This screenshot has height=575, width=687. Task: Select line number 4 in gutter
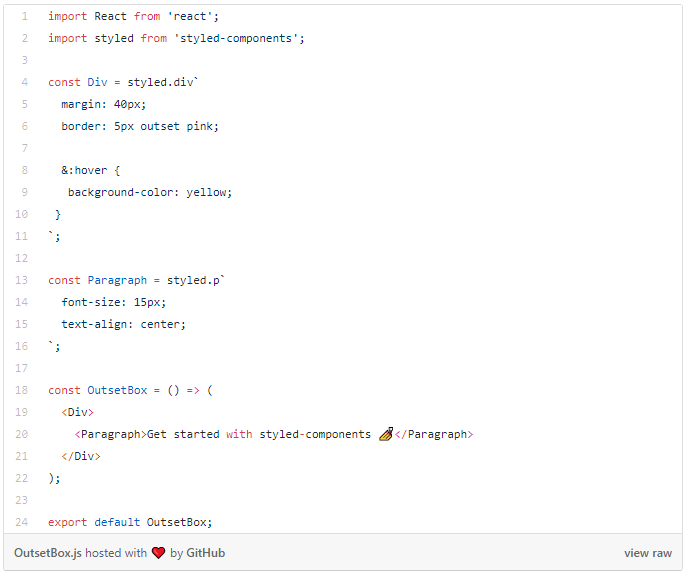click(25, 82)
